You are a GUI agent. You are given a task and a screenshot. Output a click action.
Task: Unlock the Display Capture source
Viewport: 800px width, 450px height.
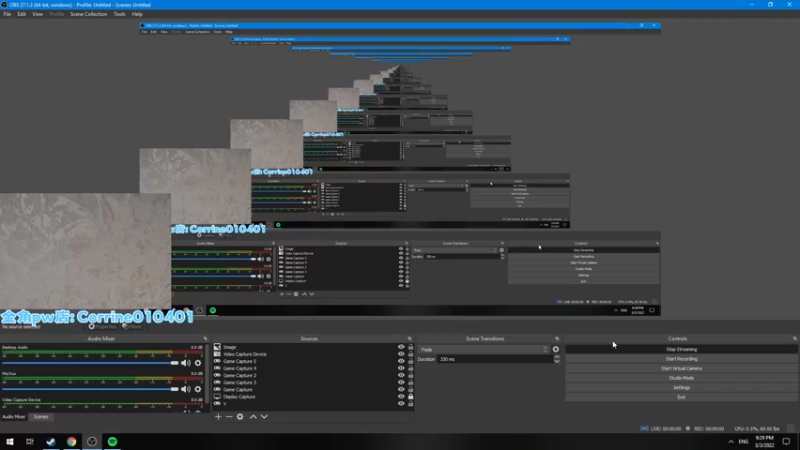(x=410, y=396)
